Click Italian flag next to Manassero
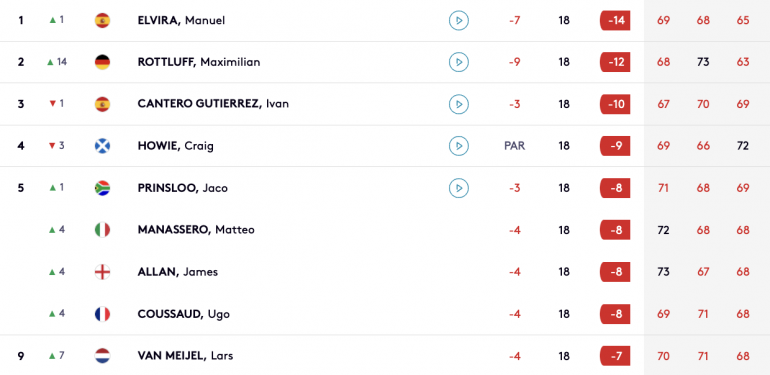The image size is (770, 375). tap(102, 230)
